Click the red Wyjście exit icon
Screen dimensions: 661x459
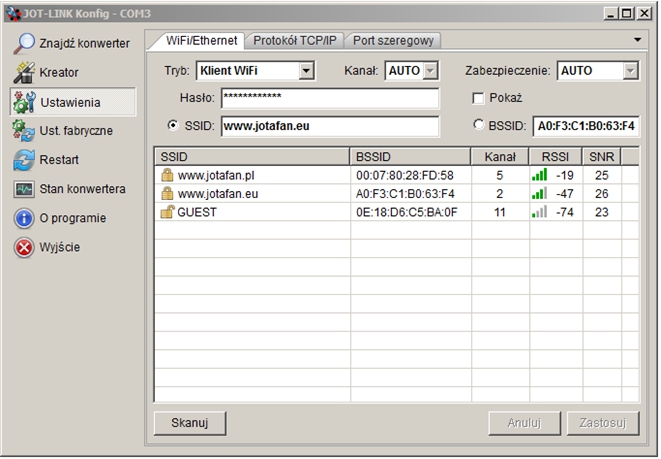25,247
